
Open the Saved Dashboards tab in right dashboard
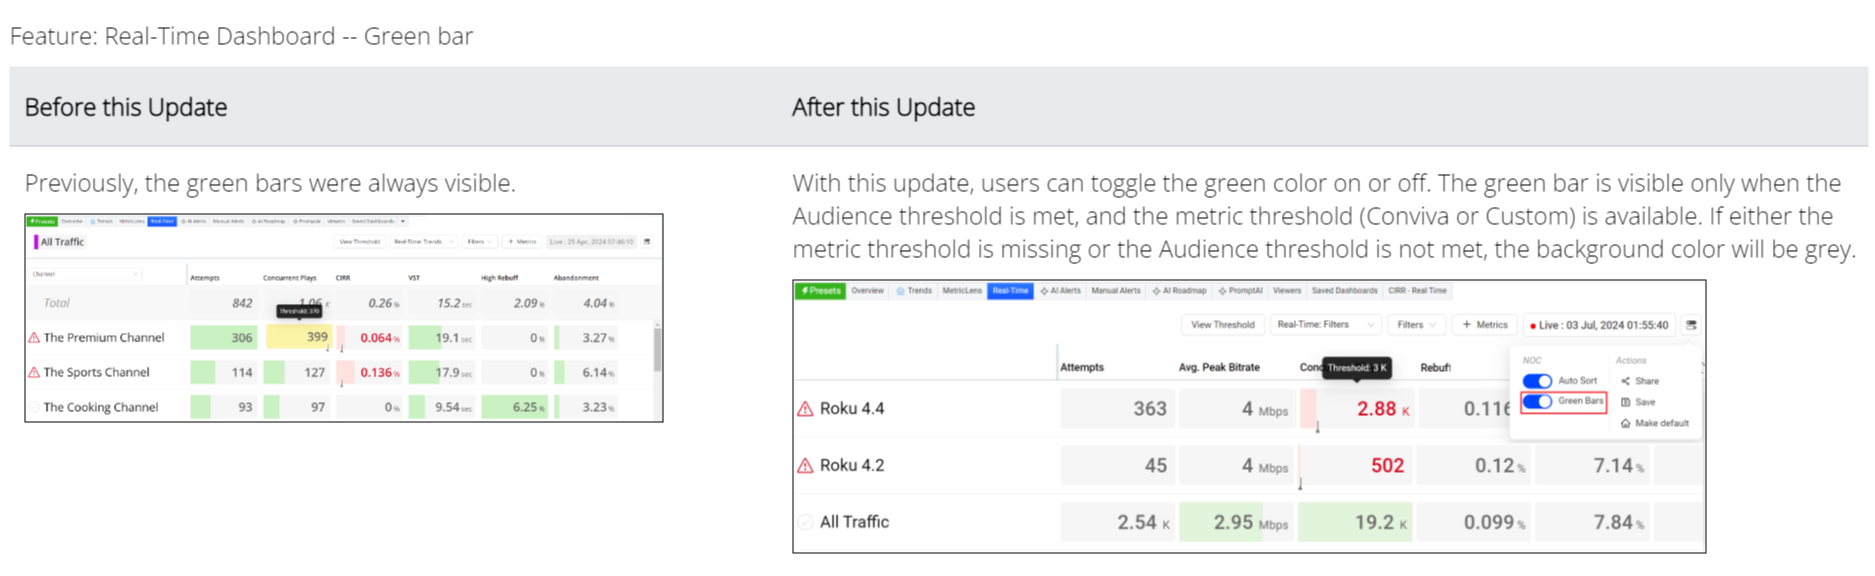1344,291
